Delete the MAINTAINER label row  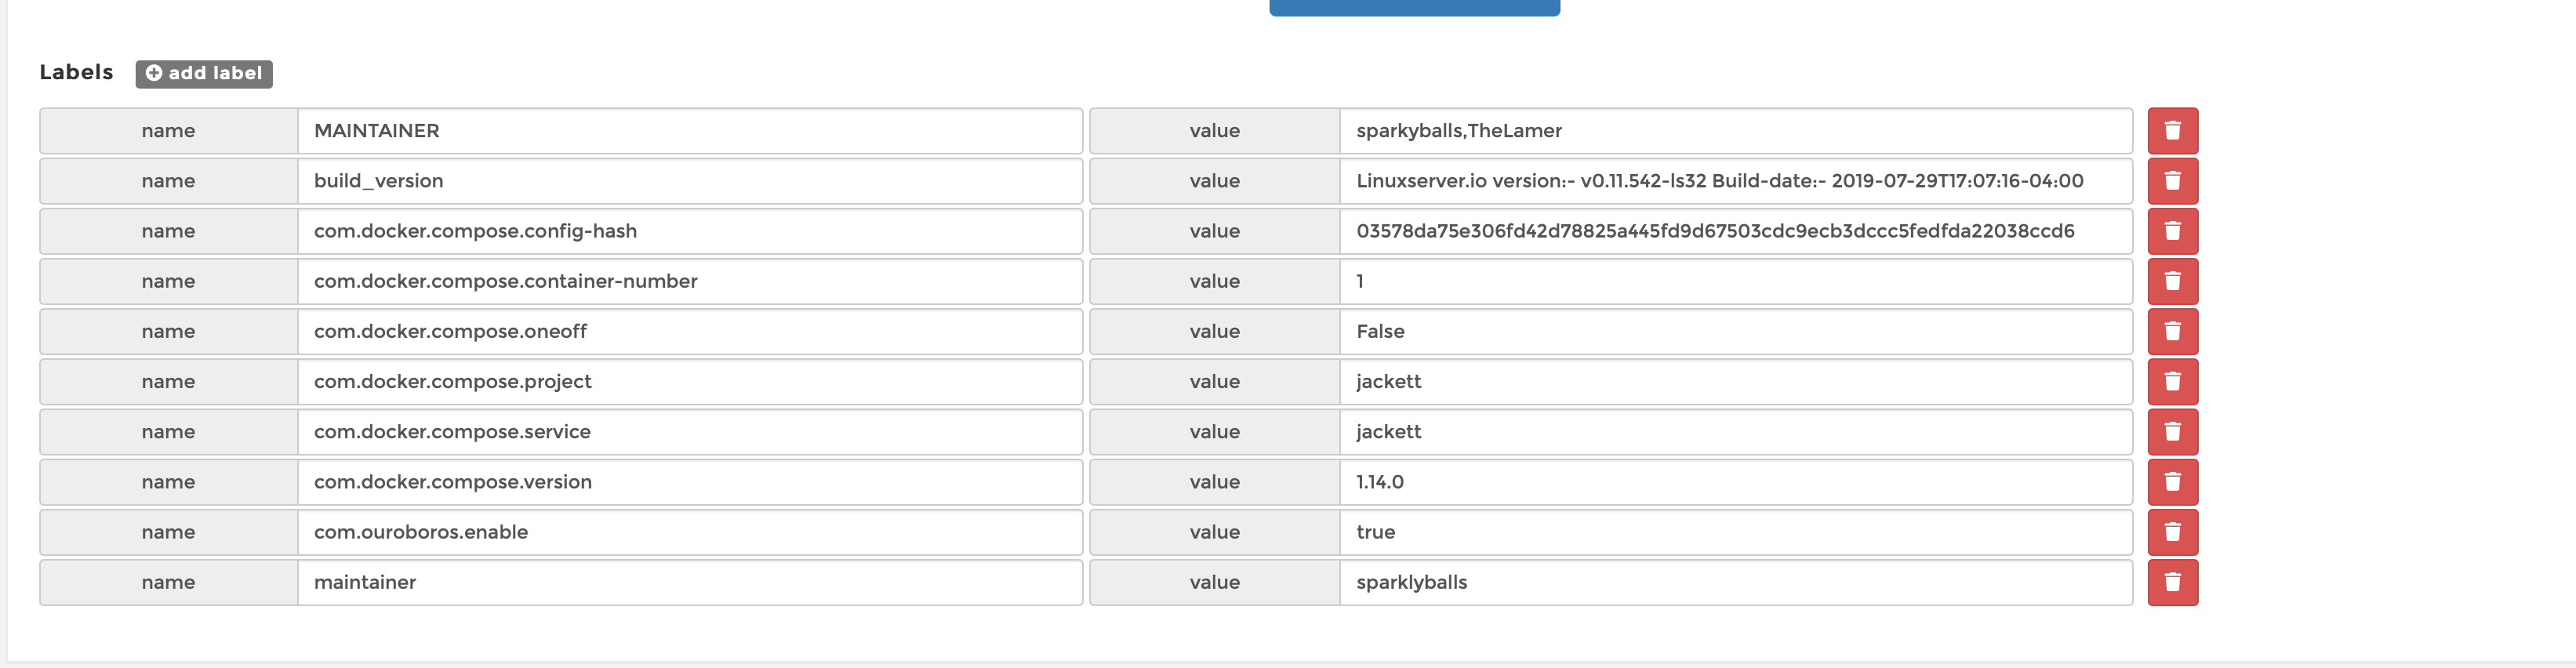[2172, 131]
